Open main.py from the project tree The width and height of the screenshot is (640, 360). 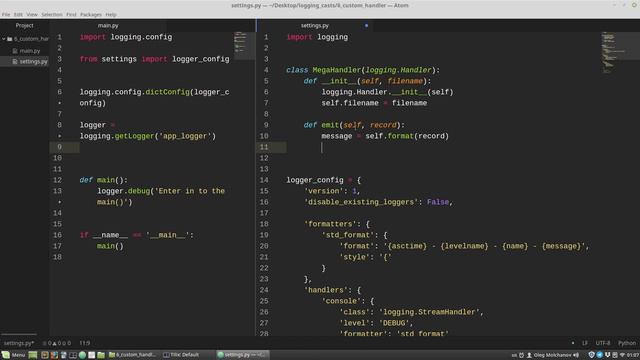[x=30, y=51]
